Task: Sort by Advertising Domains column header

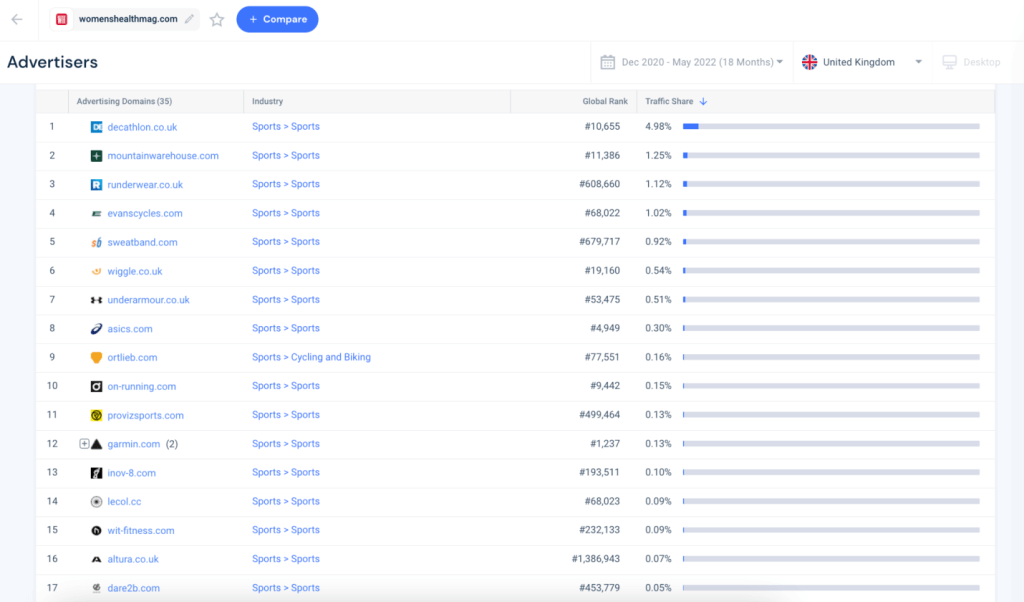Action: pos(124,101)
